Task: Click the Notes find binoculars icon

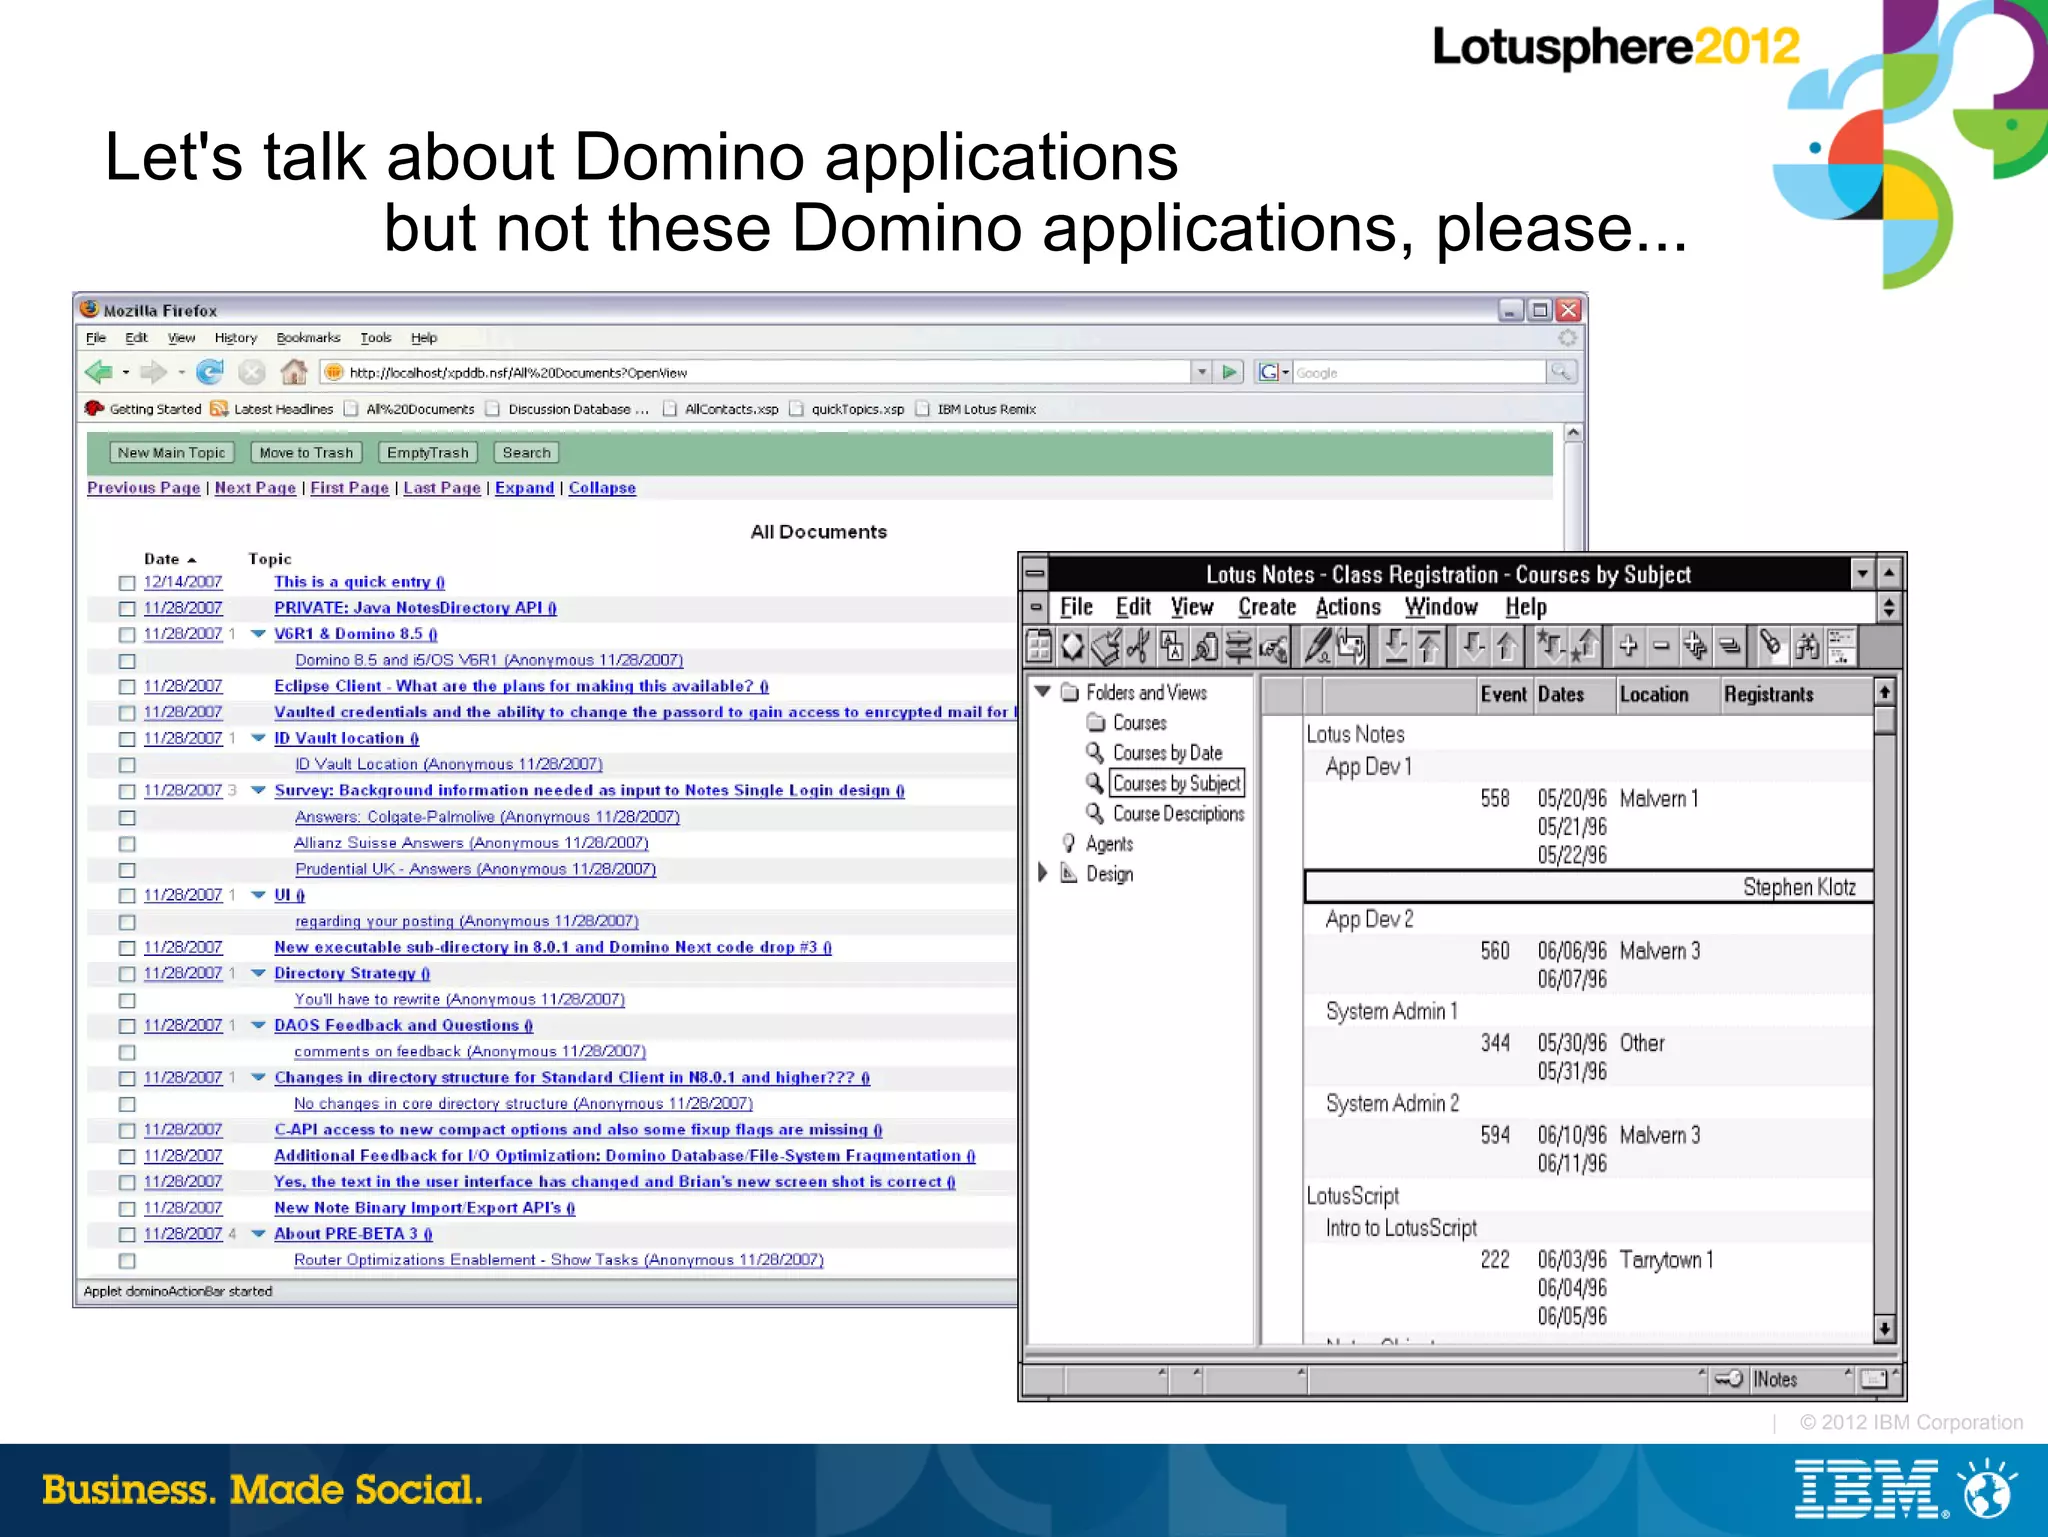Action: pyautogui.click(x=1806, y=647)
